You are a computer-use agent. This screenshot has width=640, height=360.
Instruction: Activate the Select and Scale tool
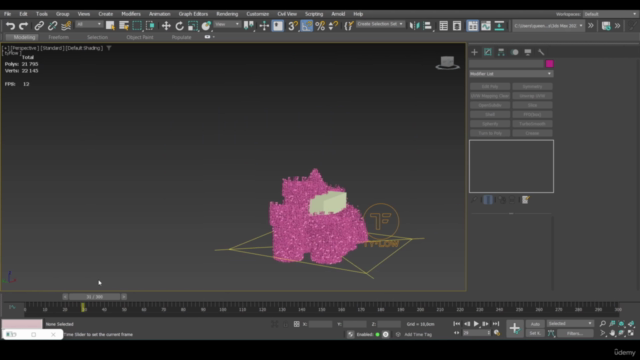pos(193,26)
